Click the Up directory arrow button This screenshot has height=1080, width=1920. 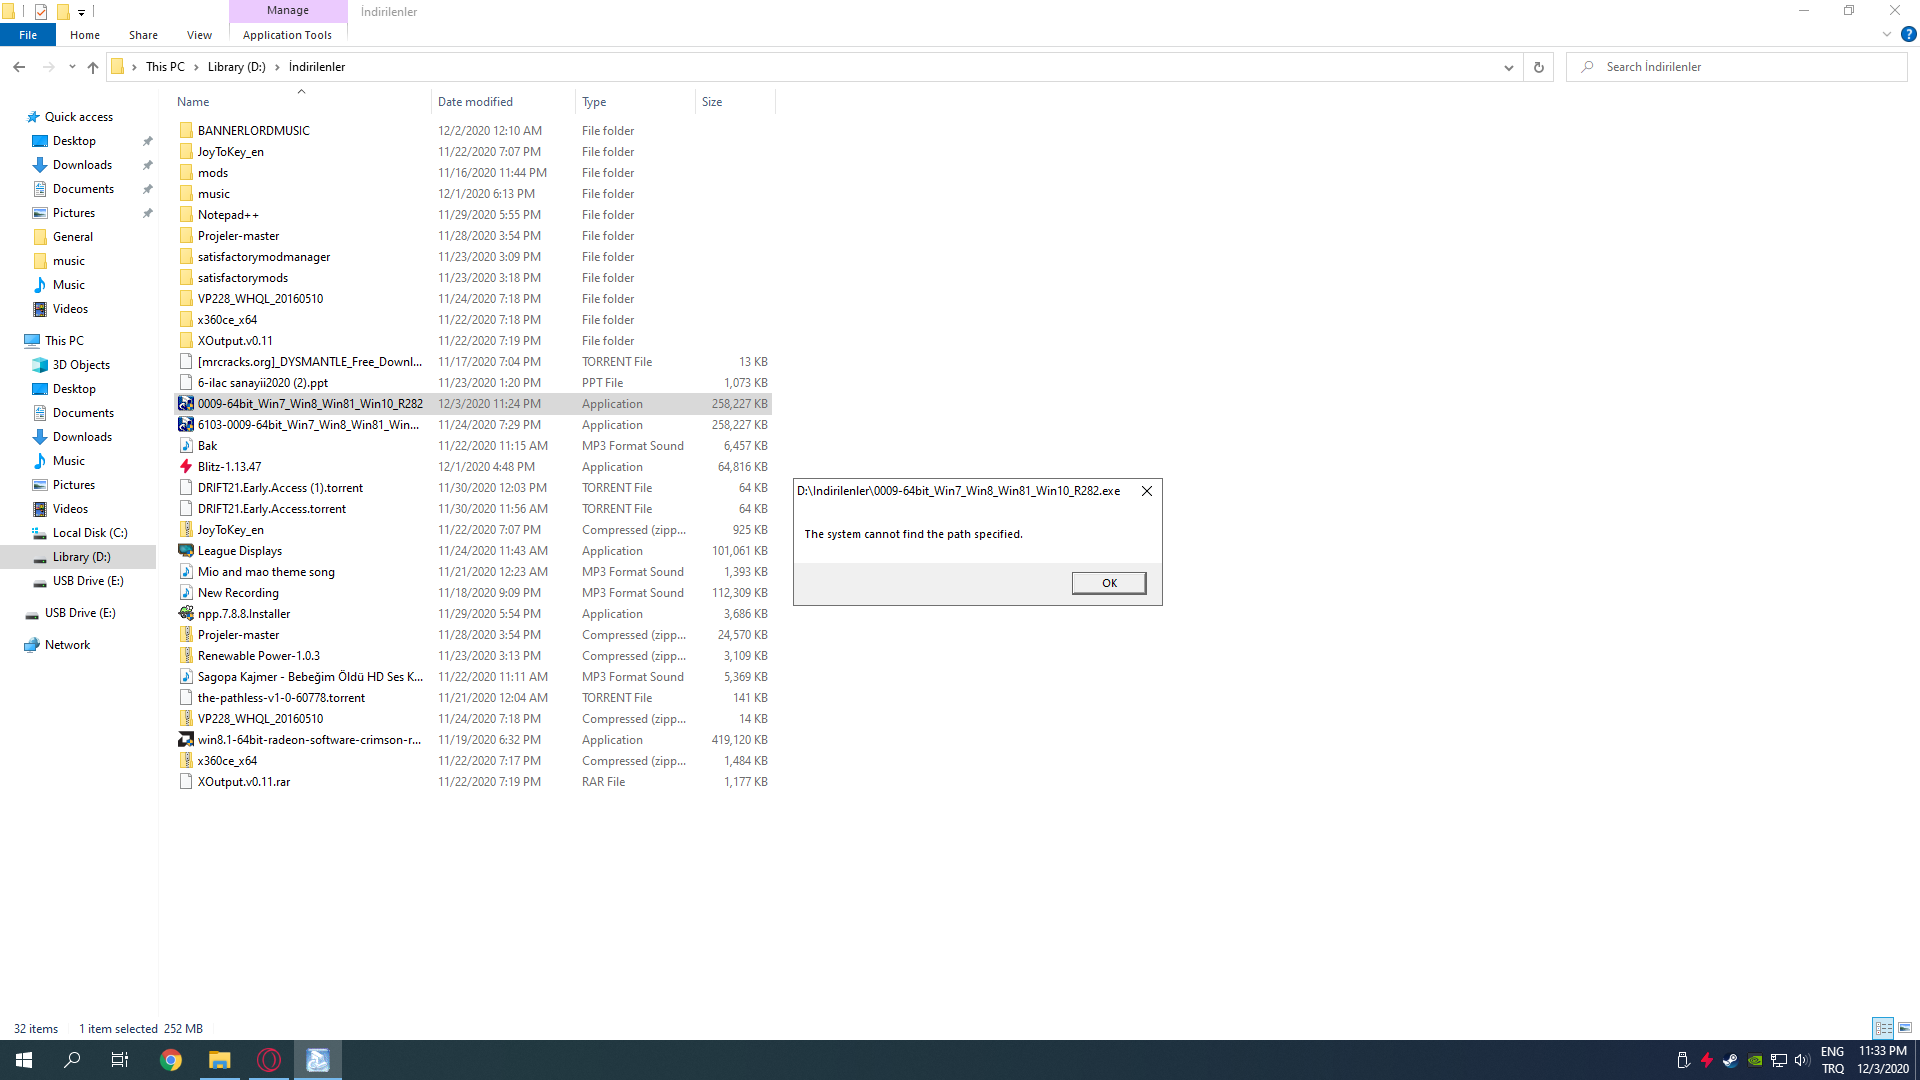click(93, 67)
